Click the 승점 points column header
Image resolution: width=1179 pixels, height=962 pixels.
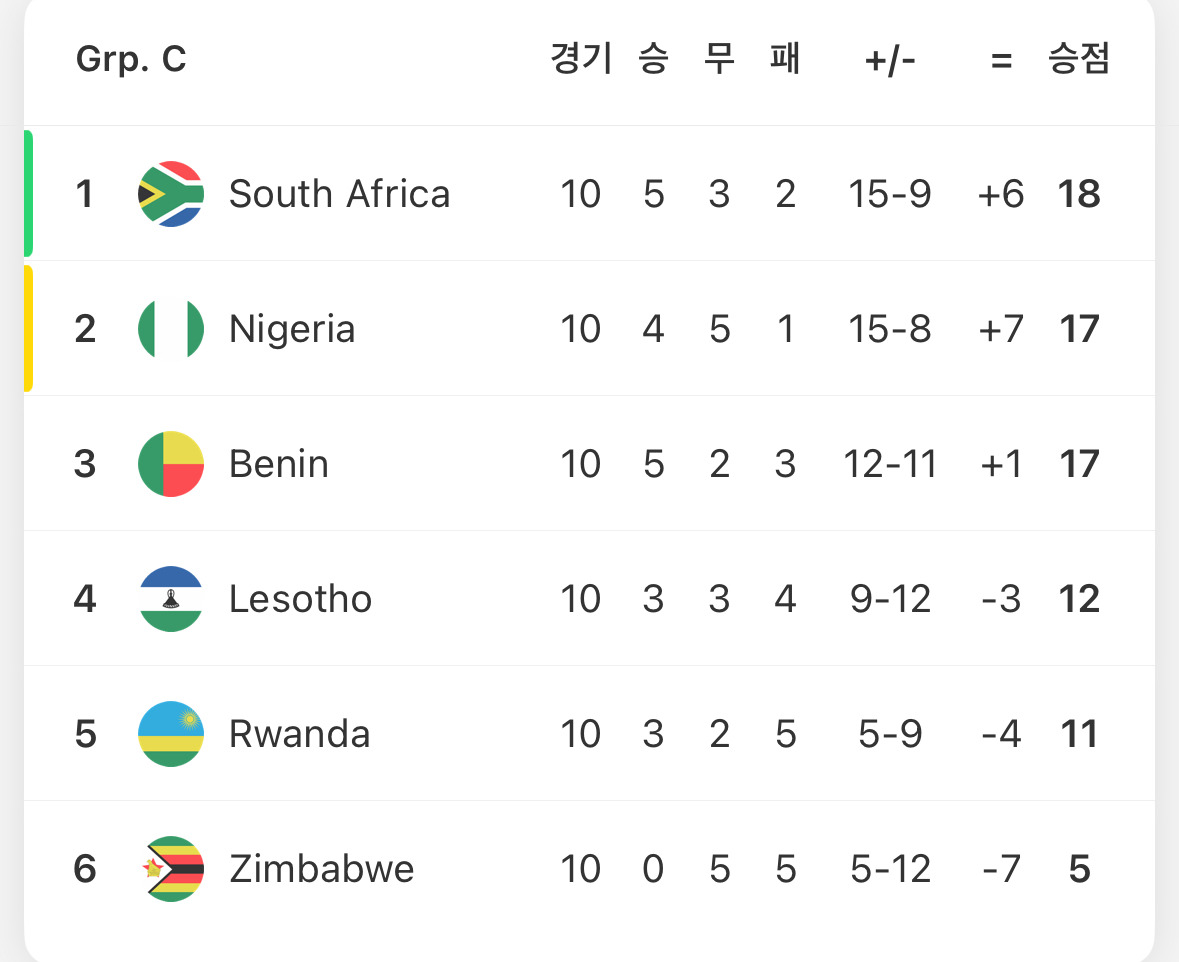click(x=1079, y=60)
